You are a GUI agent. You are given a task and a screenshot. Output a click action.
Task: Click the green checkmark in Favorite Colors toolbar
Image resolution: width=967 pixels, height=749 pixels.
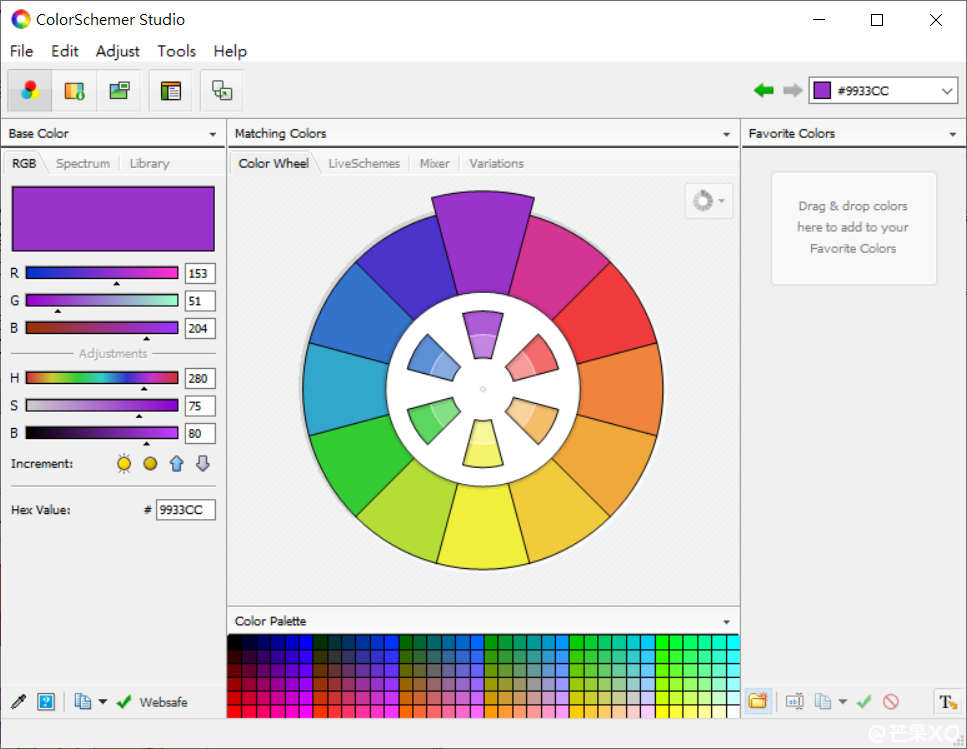click(x=864, y=701)
